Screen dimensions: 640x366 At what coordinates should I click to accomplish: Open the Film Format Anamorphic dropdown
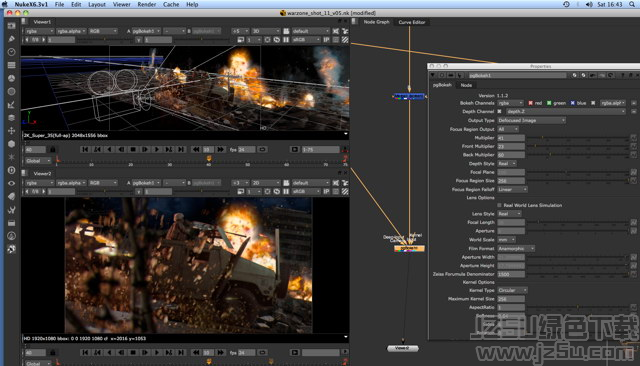[516, 248]
